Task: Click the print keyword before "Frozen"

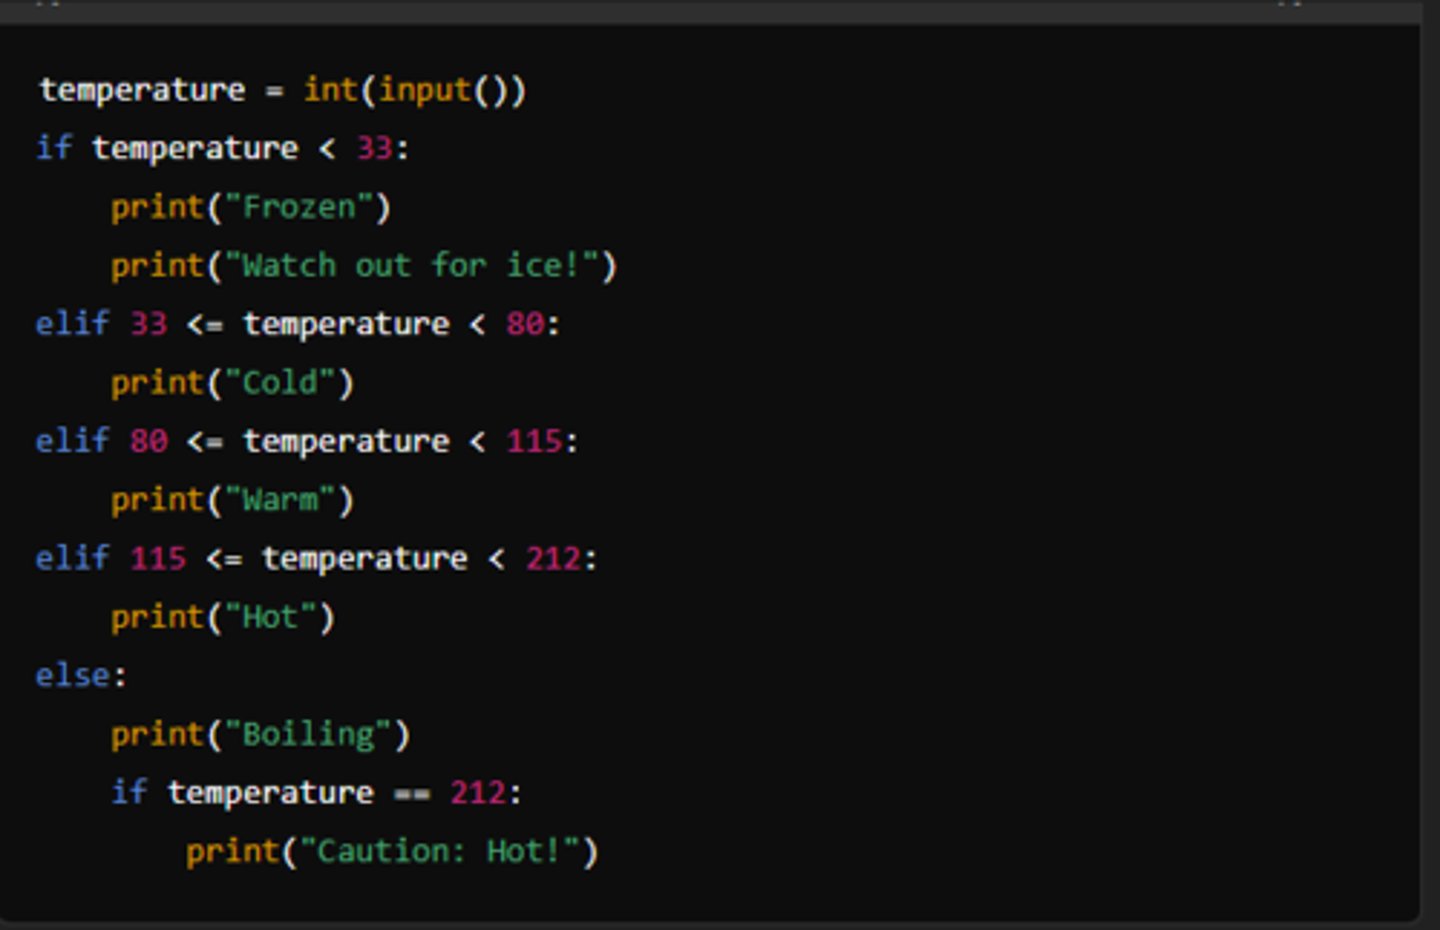Action: [x=157, y=207]
